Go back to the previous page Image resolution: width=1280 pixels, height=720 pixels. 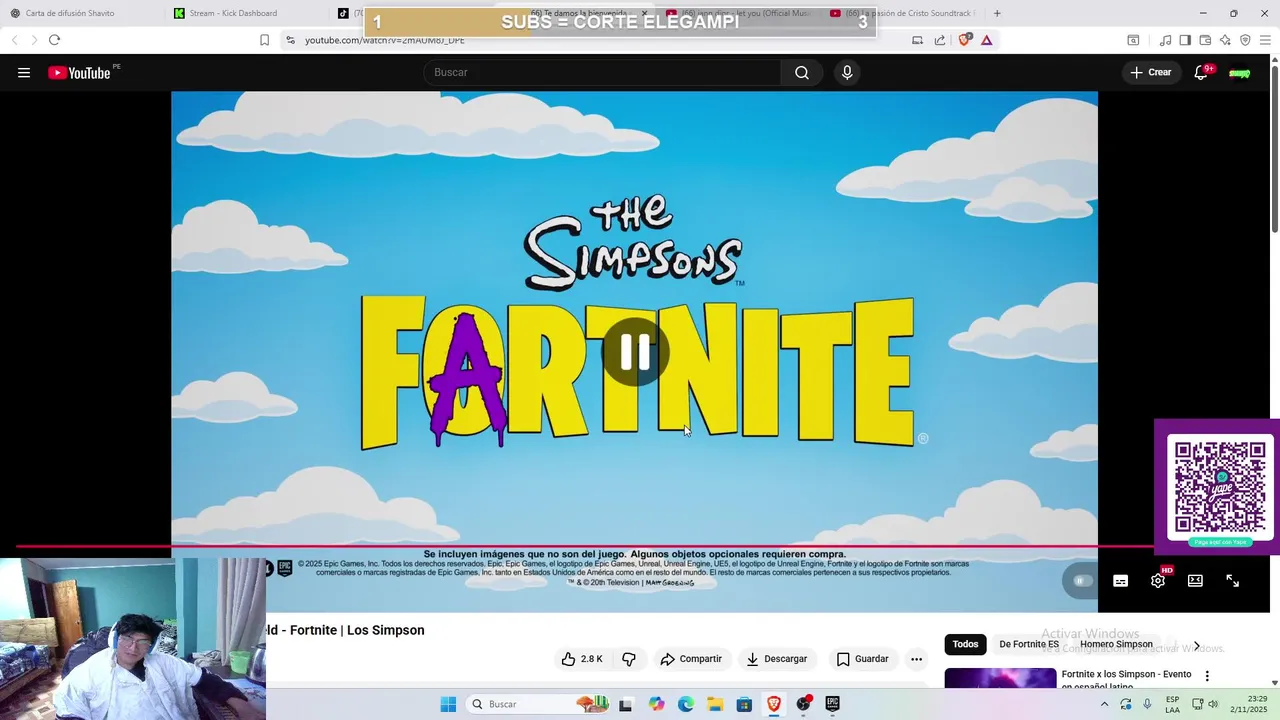pos(14,40)
